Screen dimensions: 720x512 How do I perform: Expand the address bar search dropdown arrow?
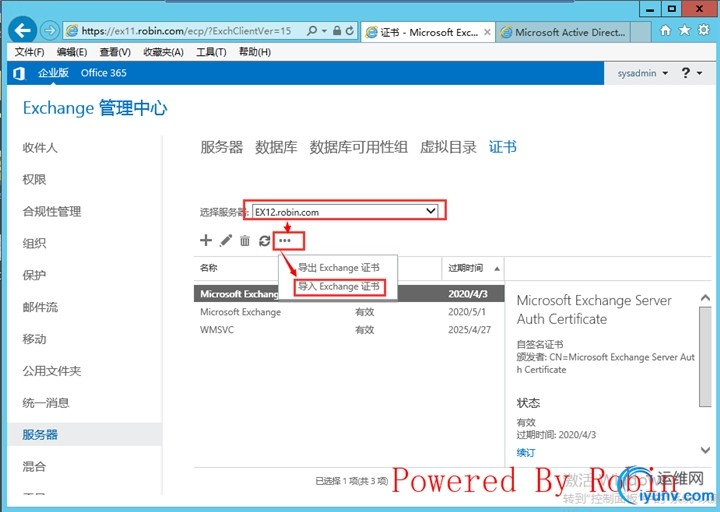point(324,31)
